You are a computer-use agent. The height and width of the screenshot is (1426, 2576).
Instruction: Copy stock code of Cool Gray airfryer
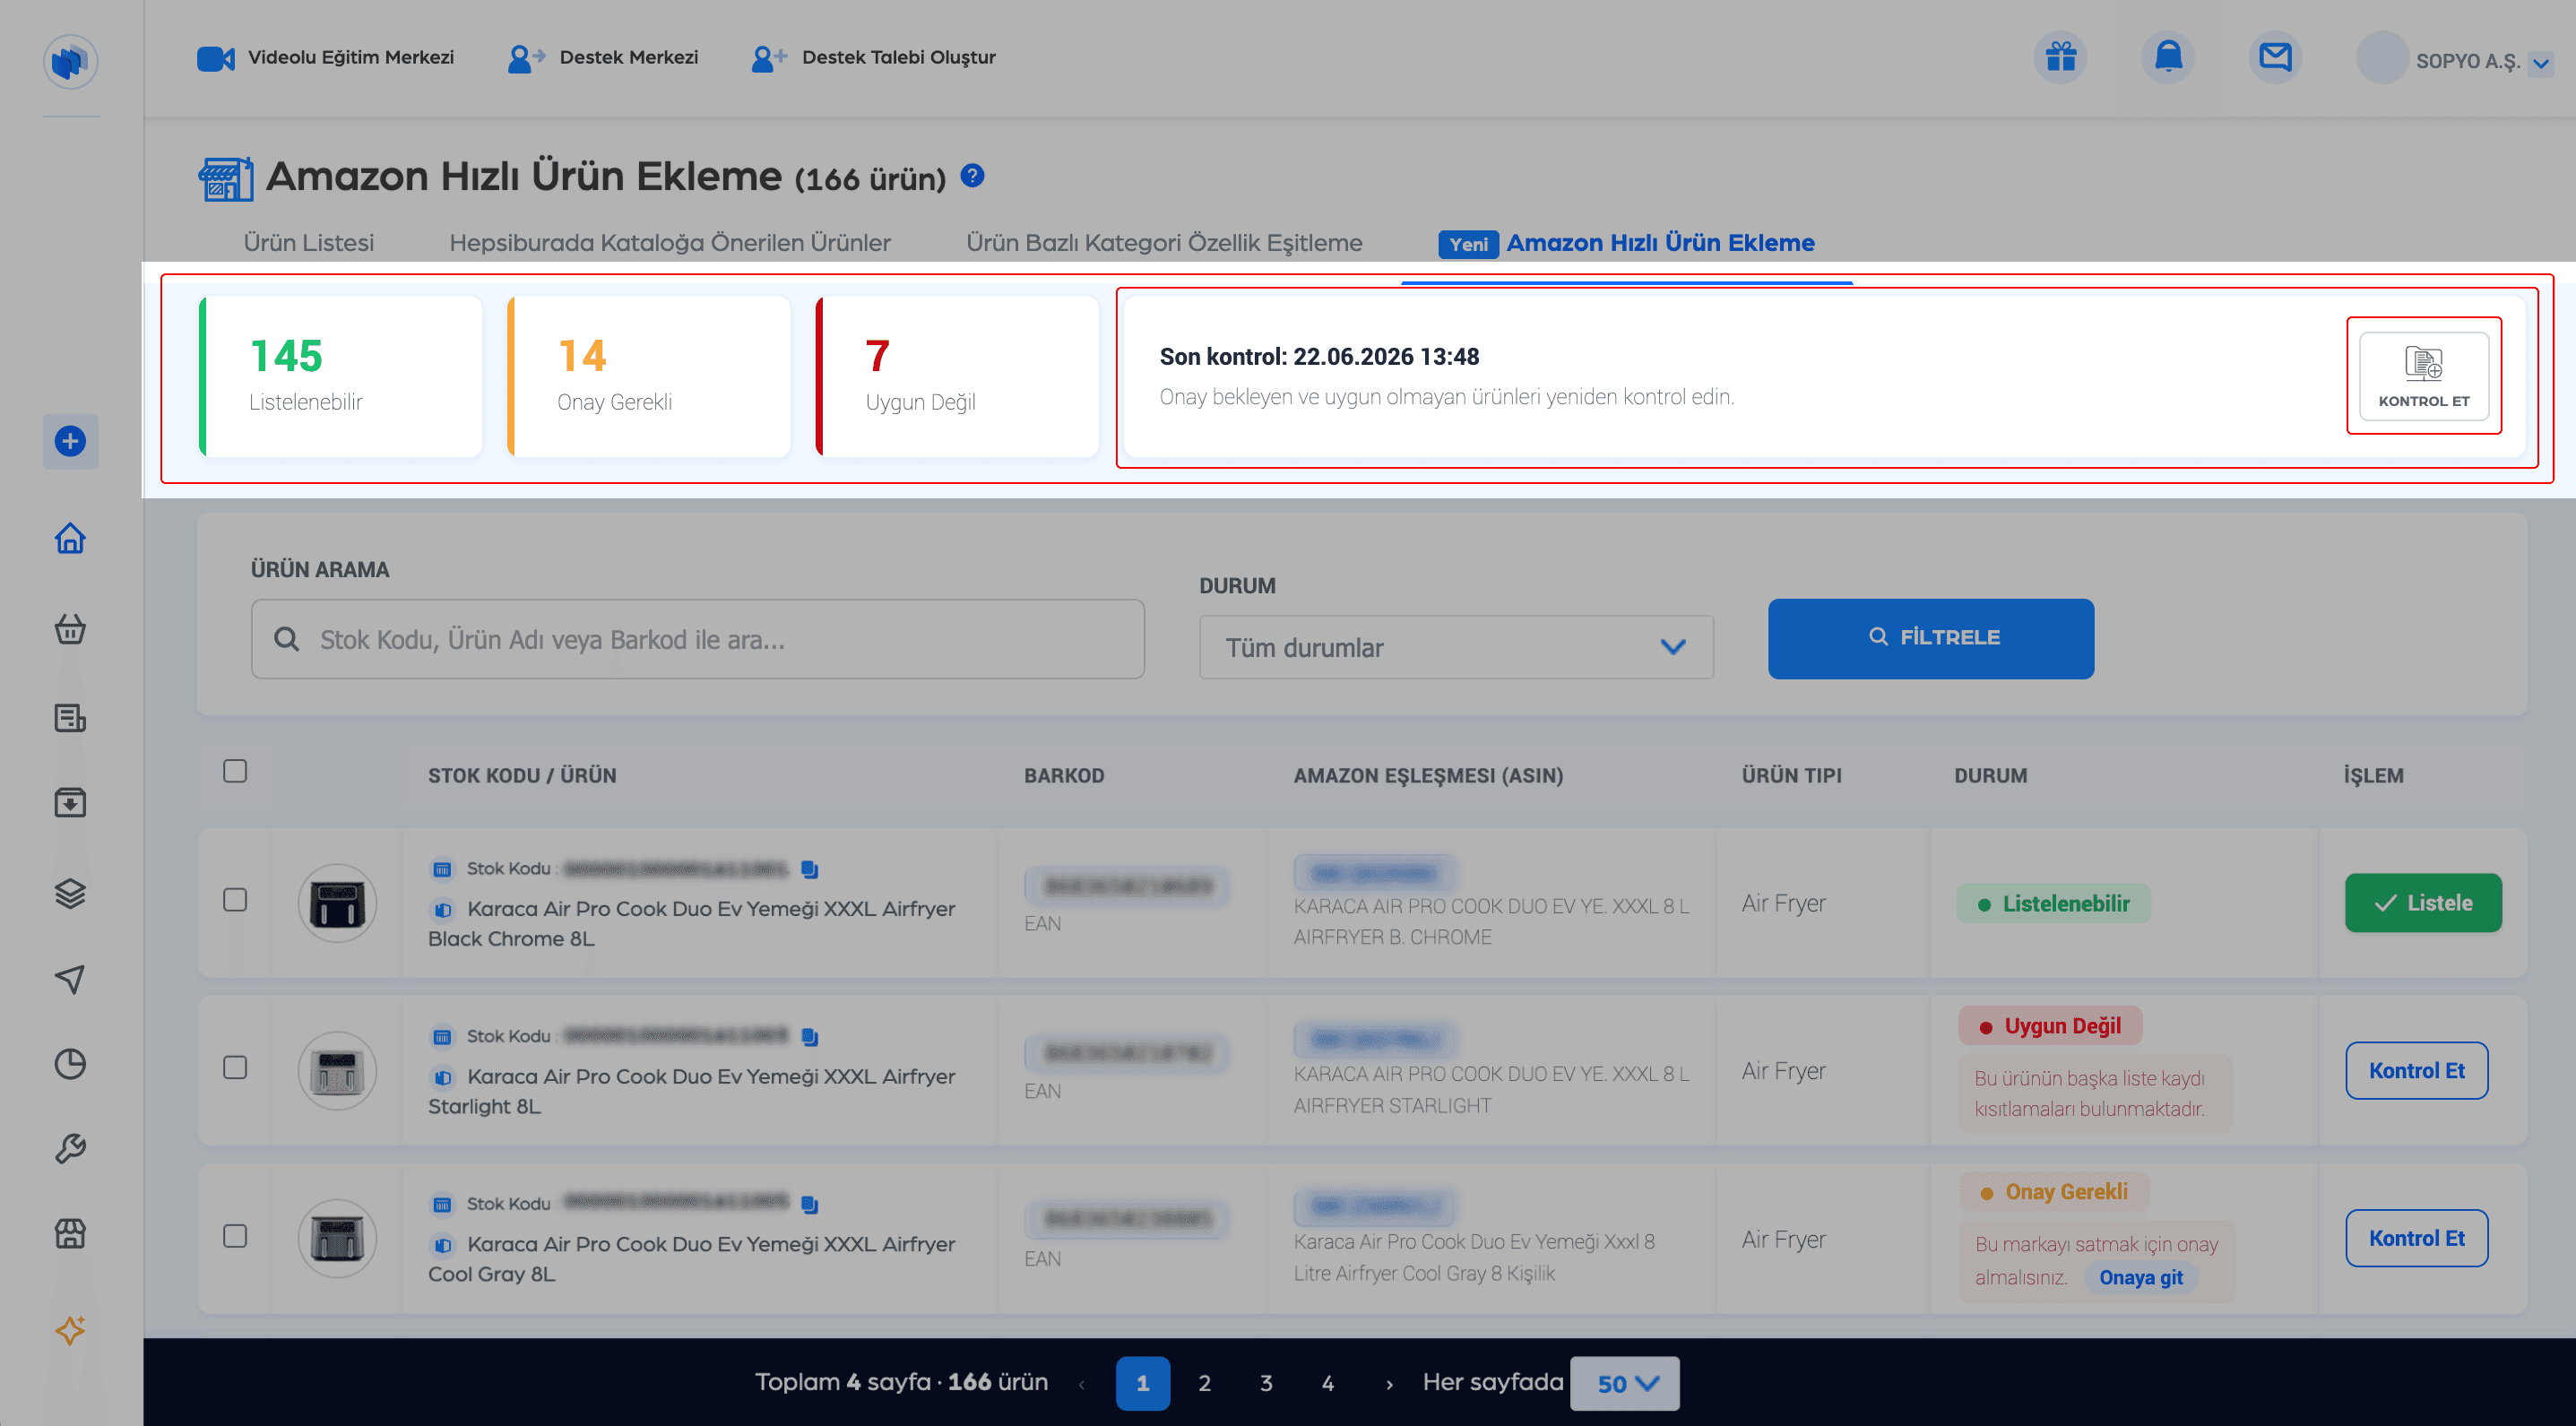pyautogui.click(x=810, y=1205)
